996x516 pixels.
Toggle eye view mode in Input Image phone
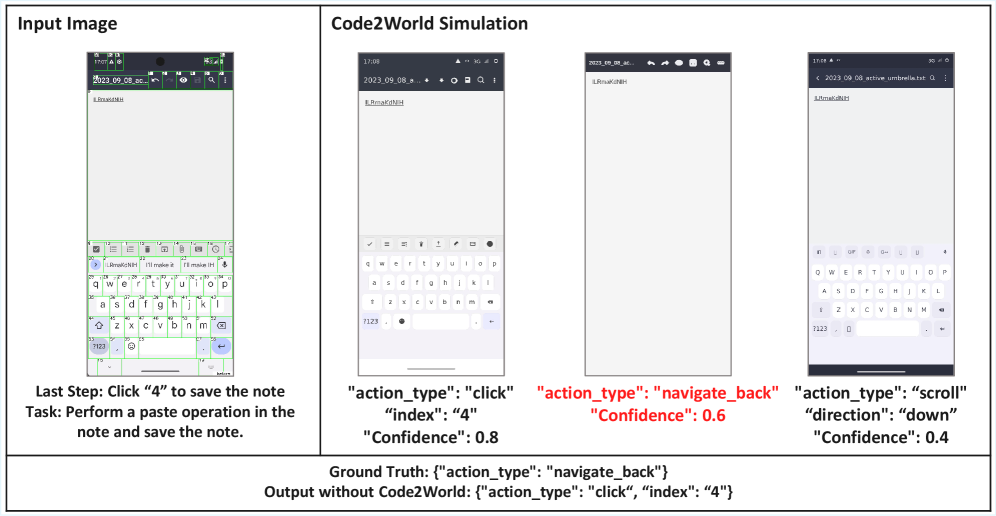click(x=183, y=81)
